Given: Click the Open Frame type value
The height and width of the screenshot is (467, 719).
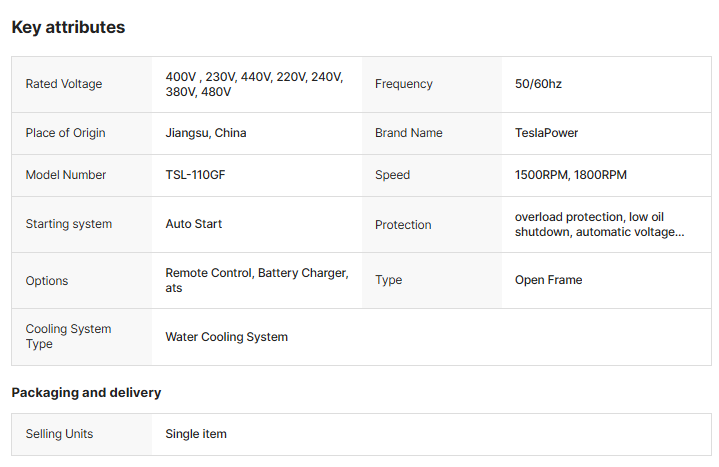Looking at the screenshot, I should click(548, 280).
